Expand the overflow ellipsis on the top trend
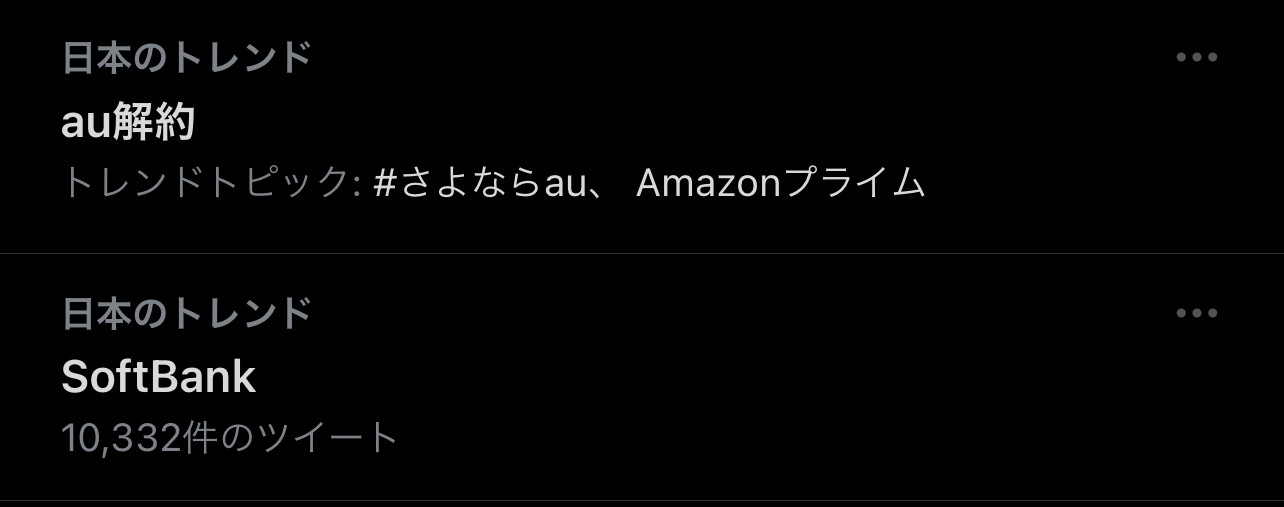Viewport: 1284px width, 507px height. tap(1196, 57)
